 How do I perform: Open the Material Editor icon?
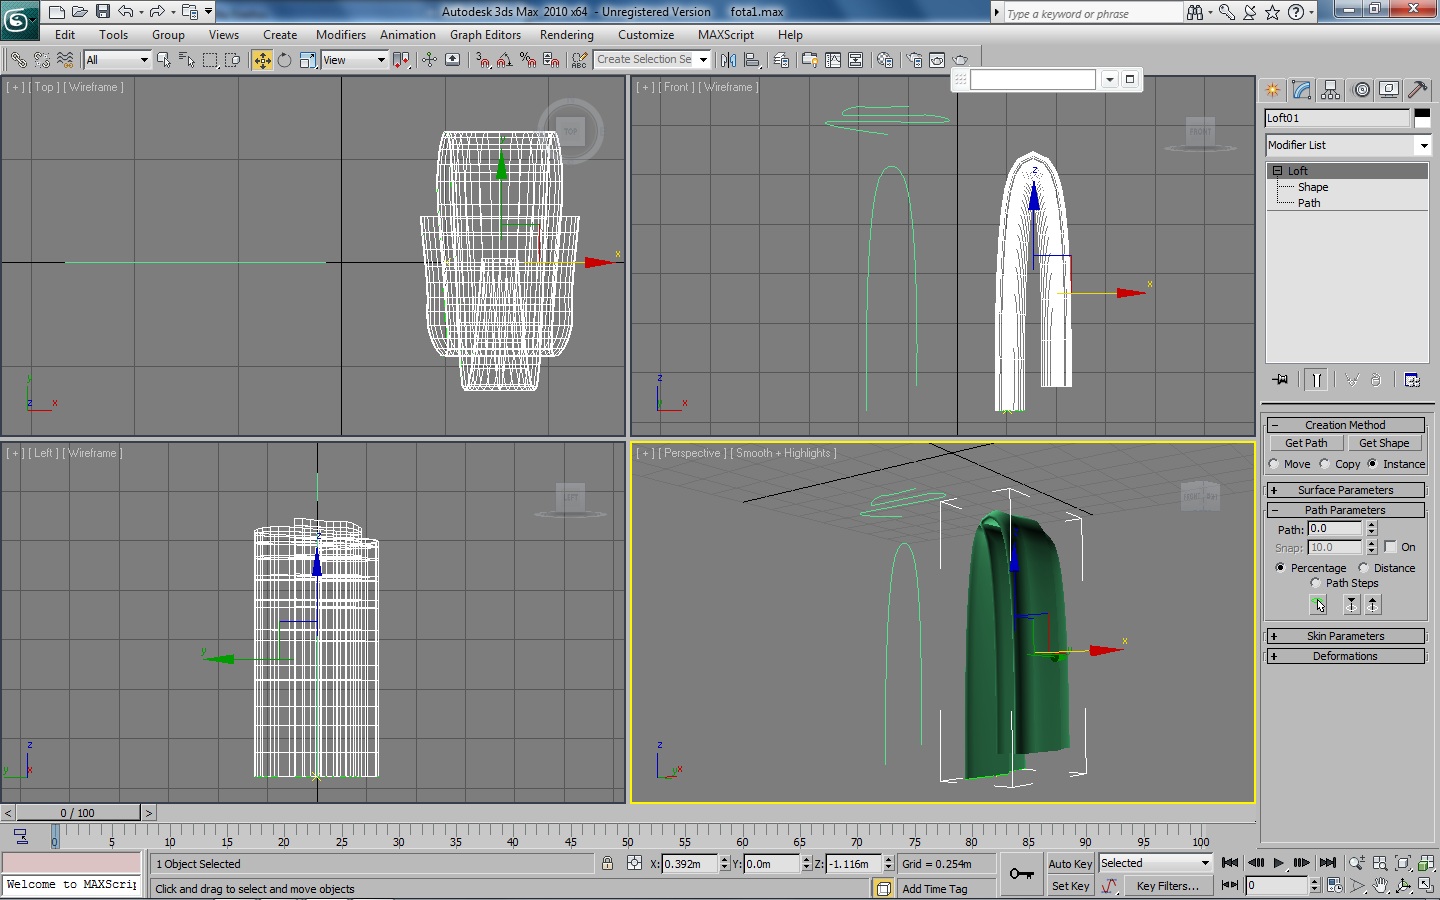click(884, 60)
